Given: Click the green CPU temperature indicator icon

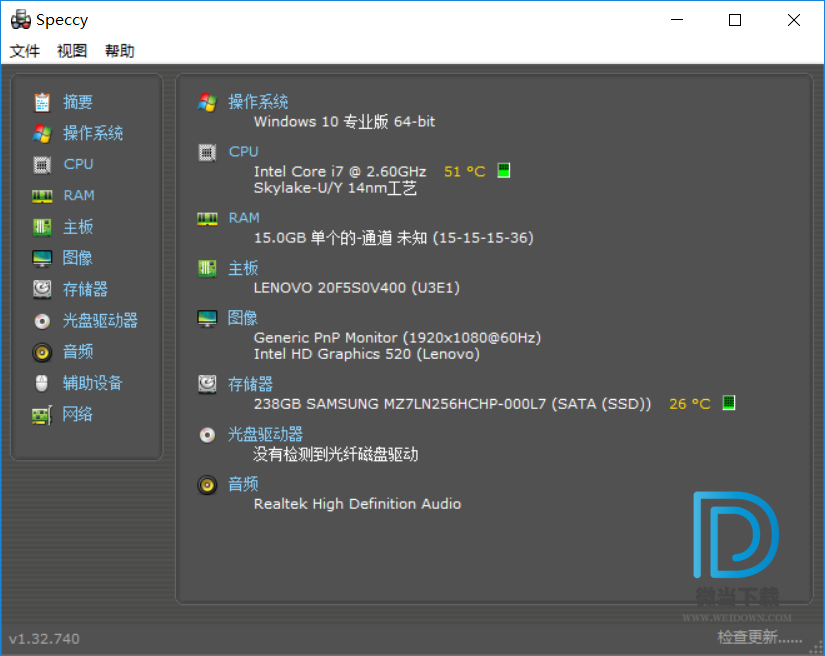Looking at the screenshot, I should [504, 170].
